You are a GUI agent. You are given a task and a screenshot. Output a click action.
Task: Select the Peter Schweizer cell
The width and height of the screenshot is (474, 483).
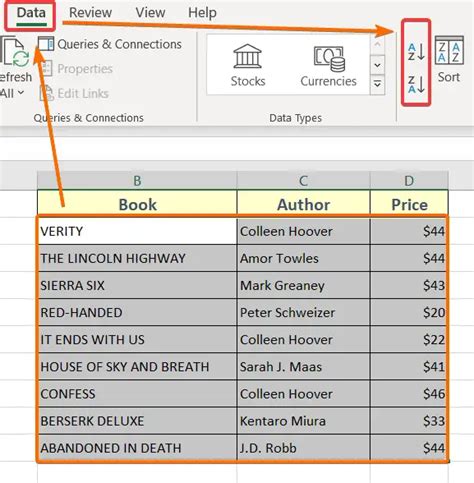coord(303,312)
